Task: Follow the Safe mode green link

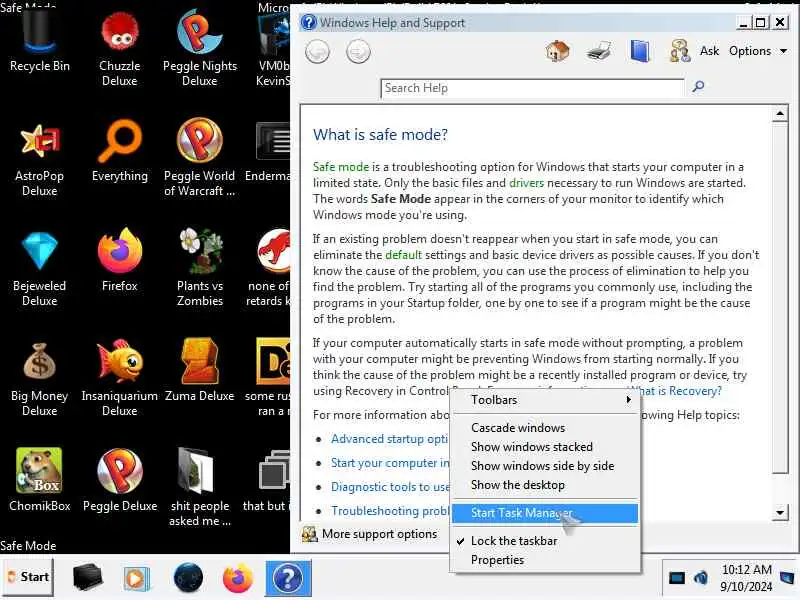Action: [340, 167]
